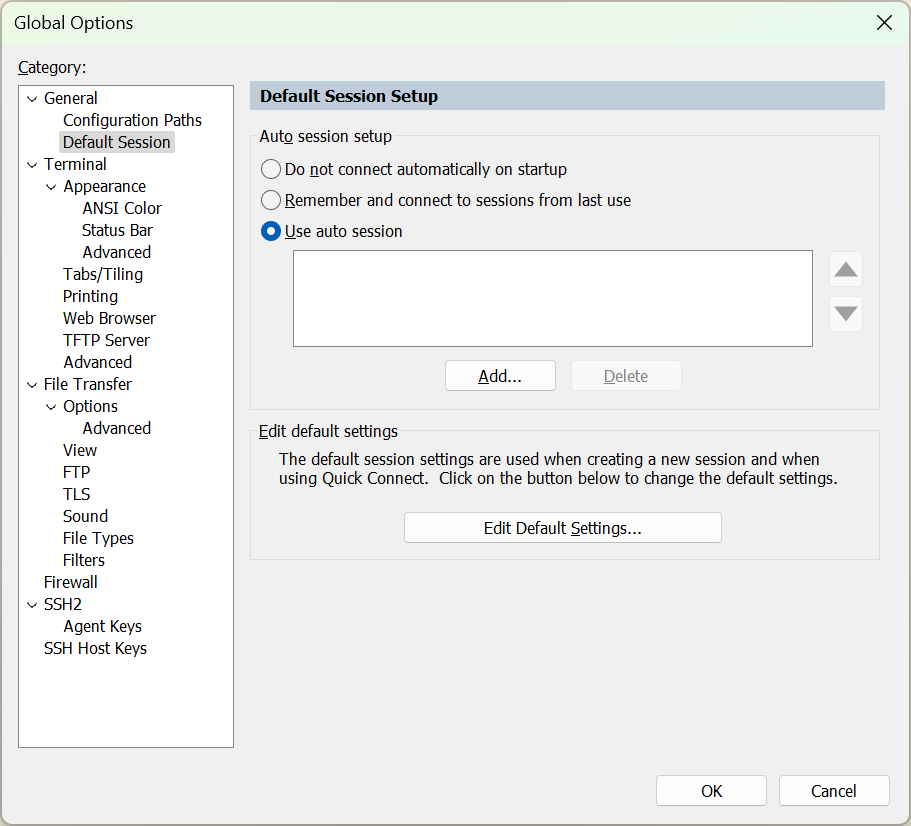
Task: Click Edit Default Settings button
Action: [x=562, y=528]
